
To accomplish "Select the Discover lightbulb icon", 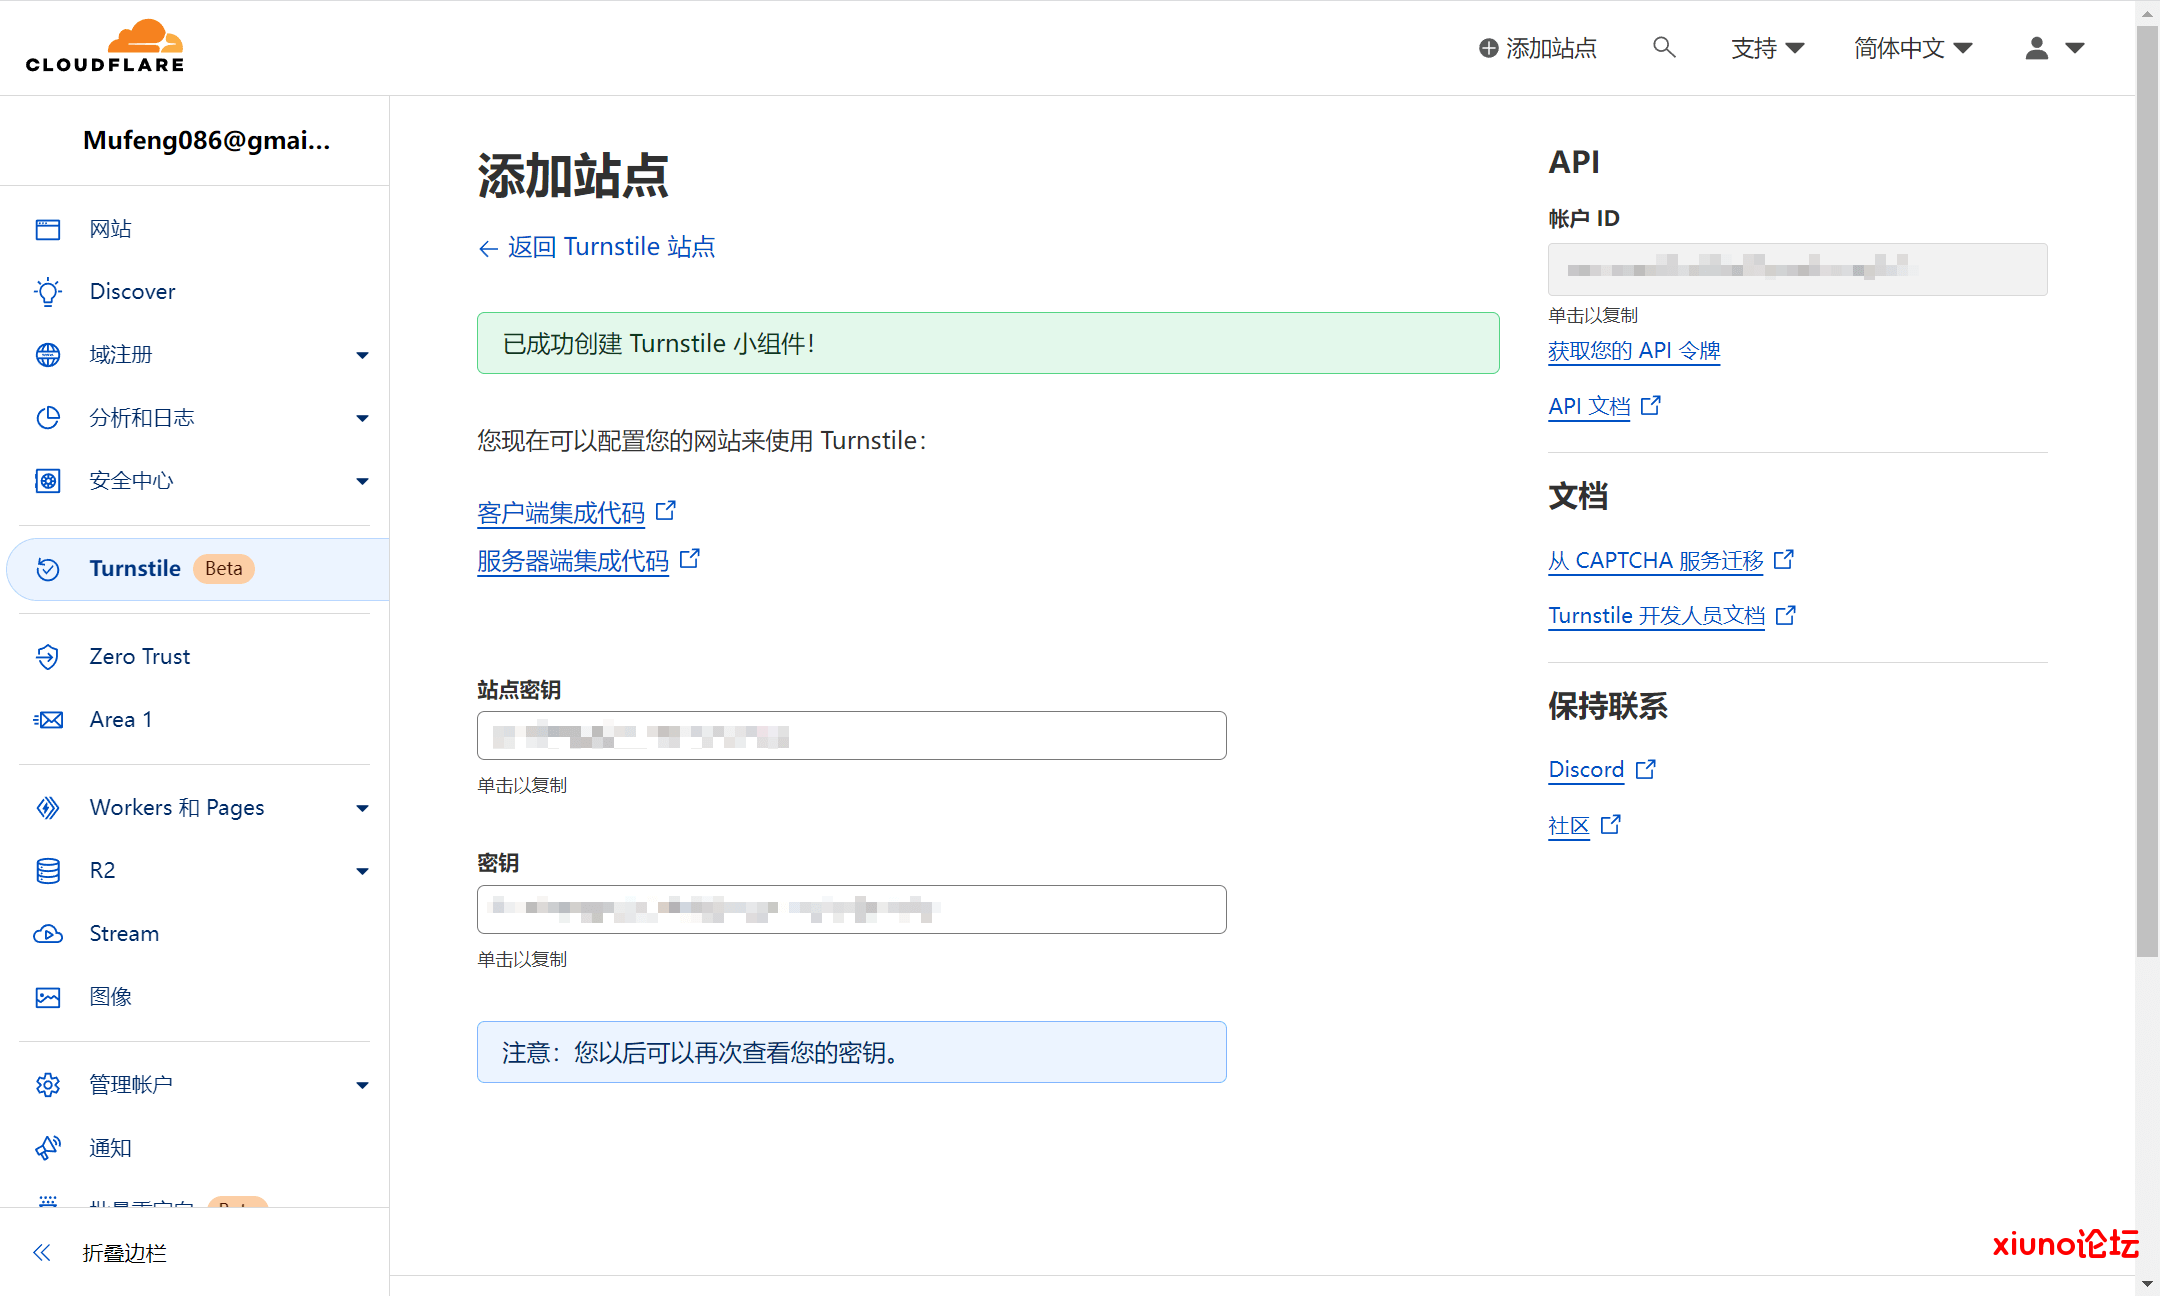I will click(47, 291).
